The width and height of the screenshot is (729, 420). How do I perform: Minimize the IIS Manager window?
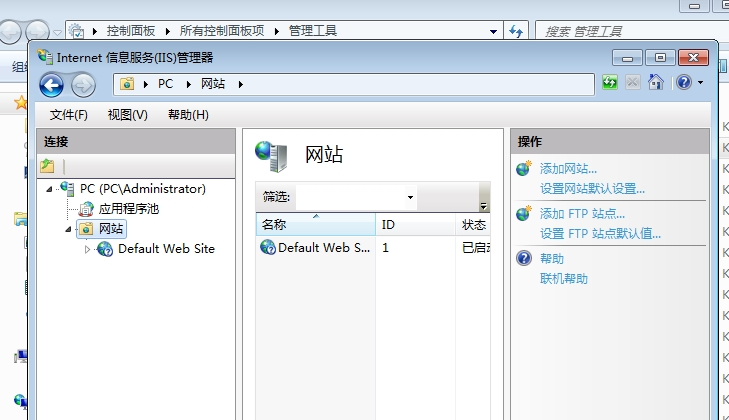[x=627, y=58]
